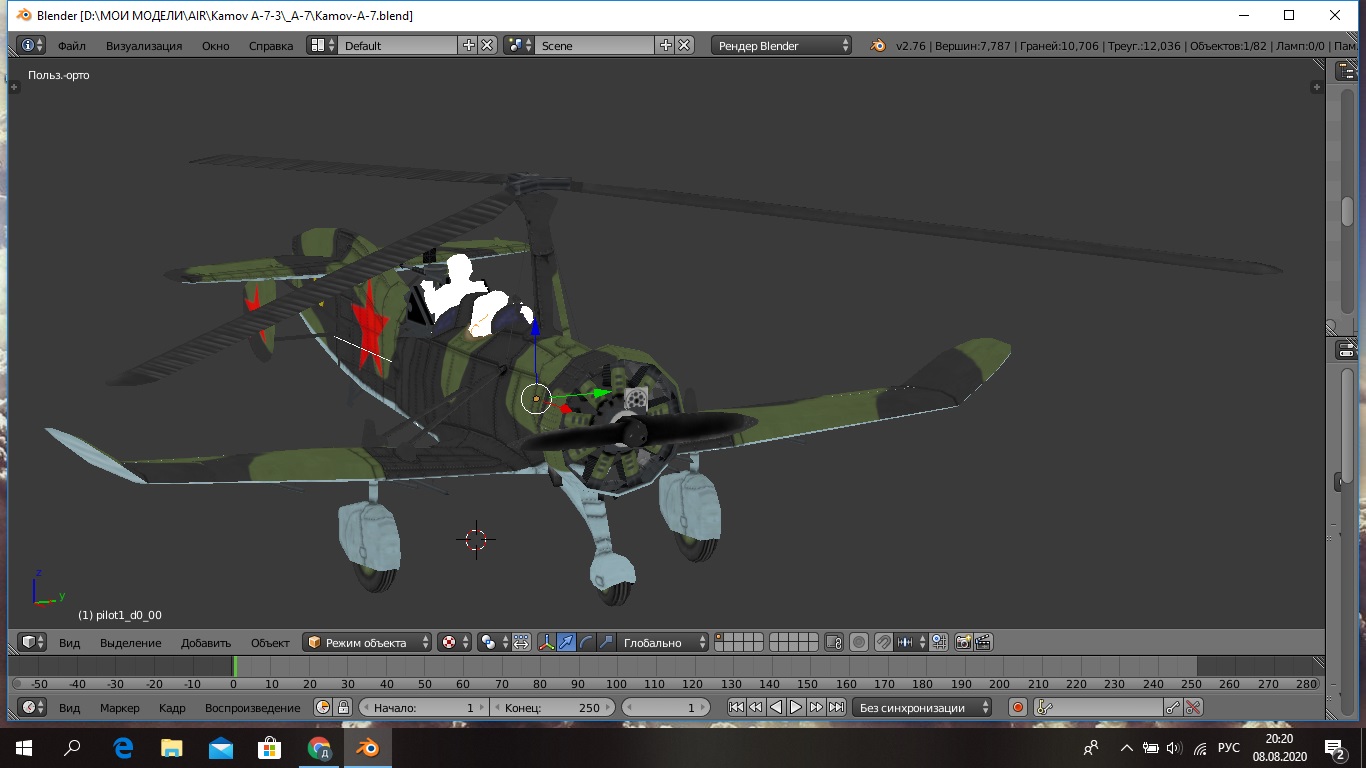Open the Режим объекта mode dropdown
1366x768 pixels.
pos(368,642)
